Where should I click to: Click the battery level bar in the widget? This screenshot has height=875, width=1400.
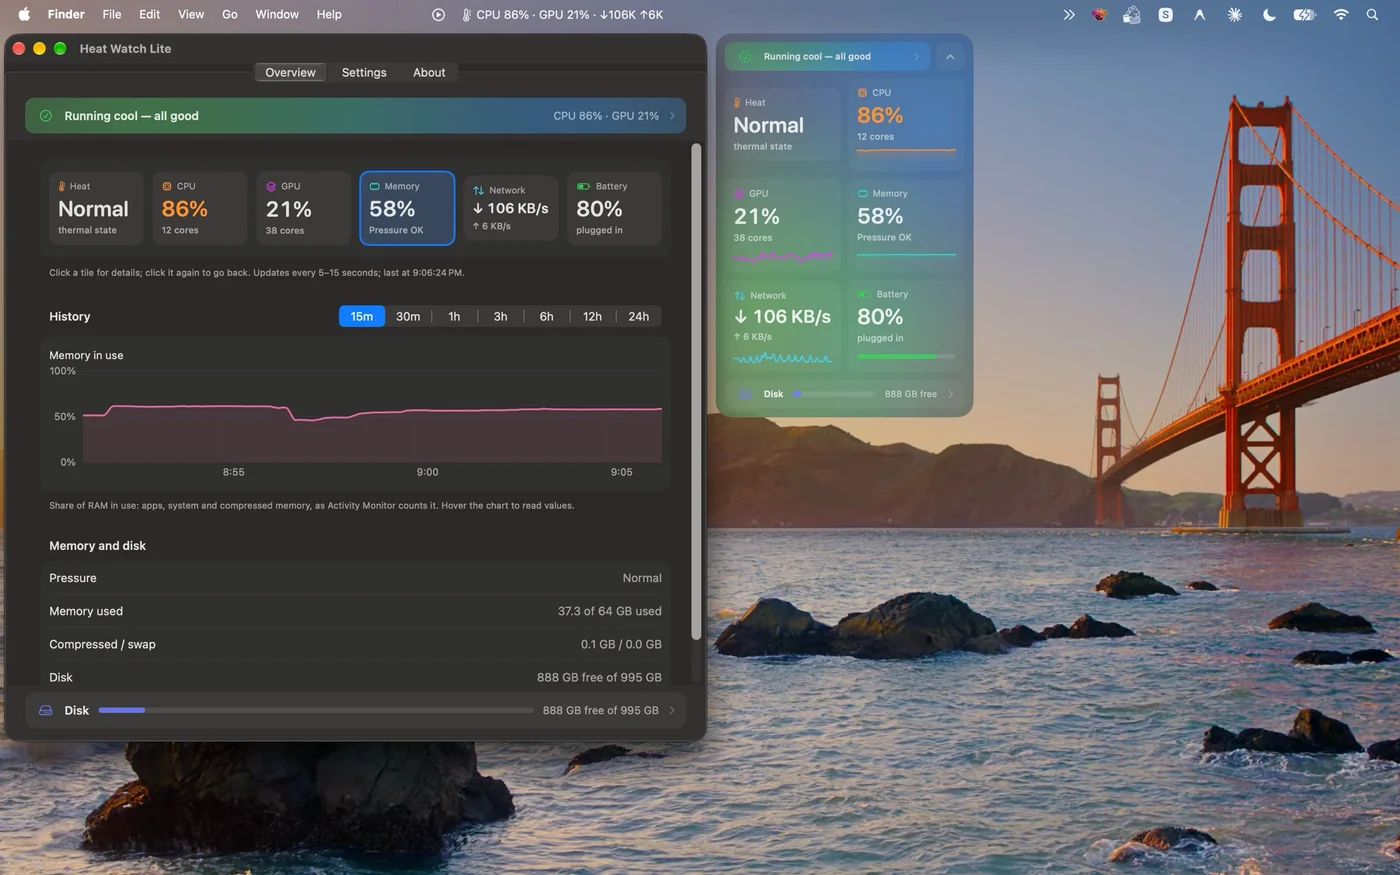pos(906,356)
